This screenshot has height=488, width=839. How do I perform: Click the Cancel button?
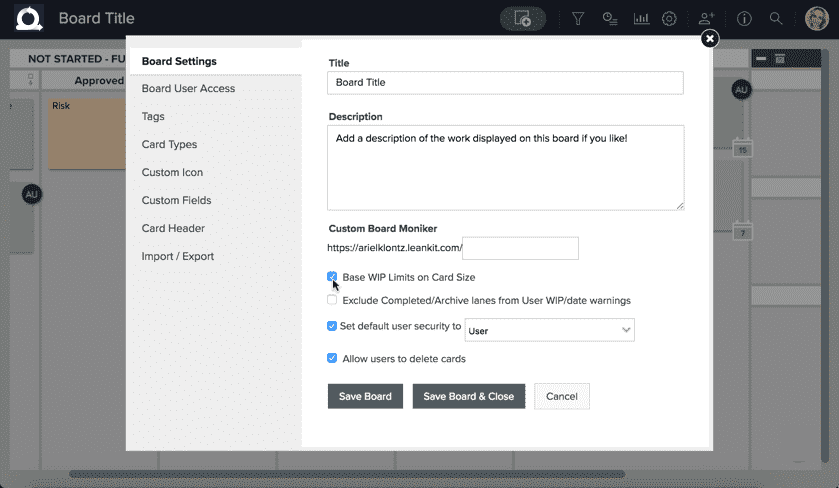click(x=562, y=396)
